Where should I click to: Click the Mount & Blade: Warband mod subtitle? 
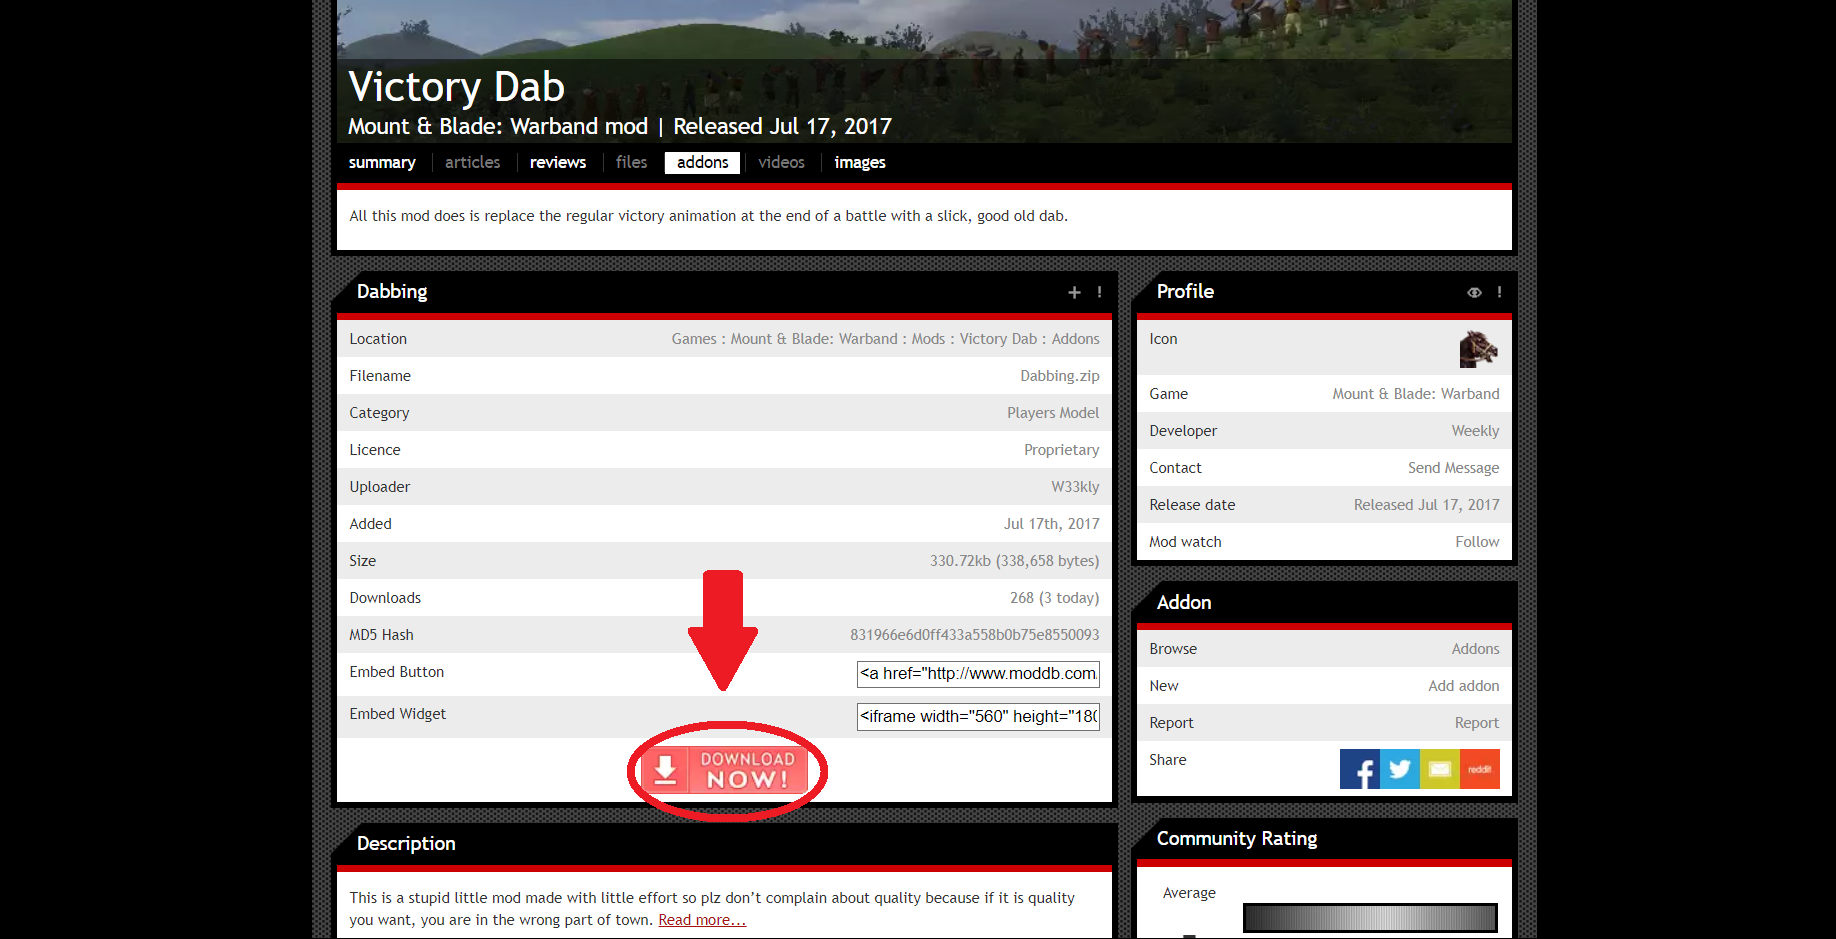(498, 127)
